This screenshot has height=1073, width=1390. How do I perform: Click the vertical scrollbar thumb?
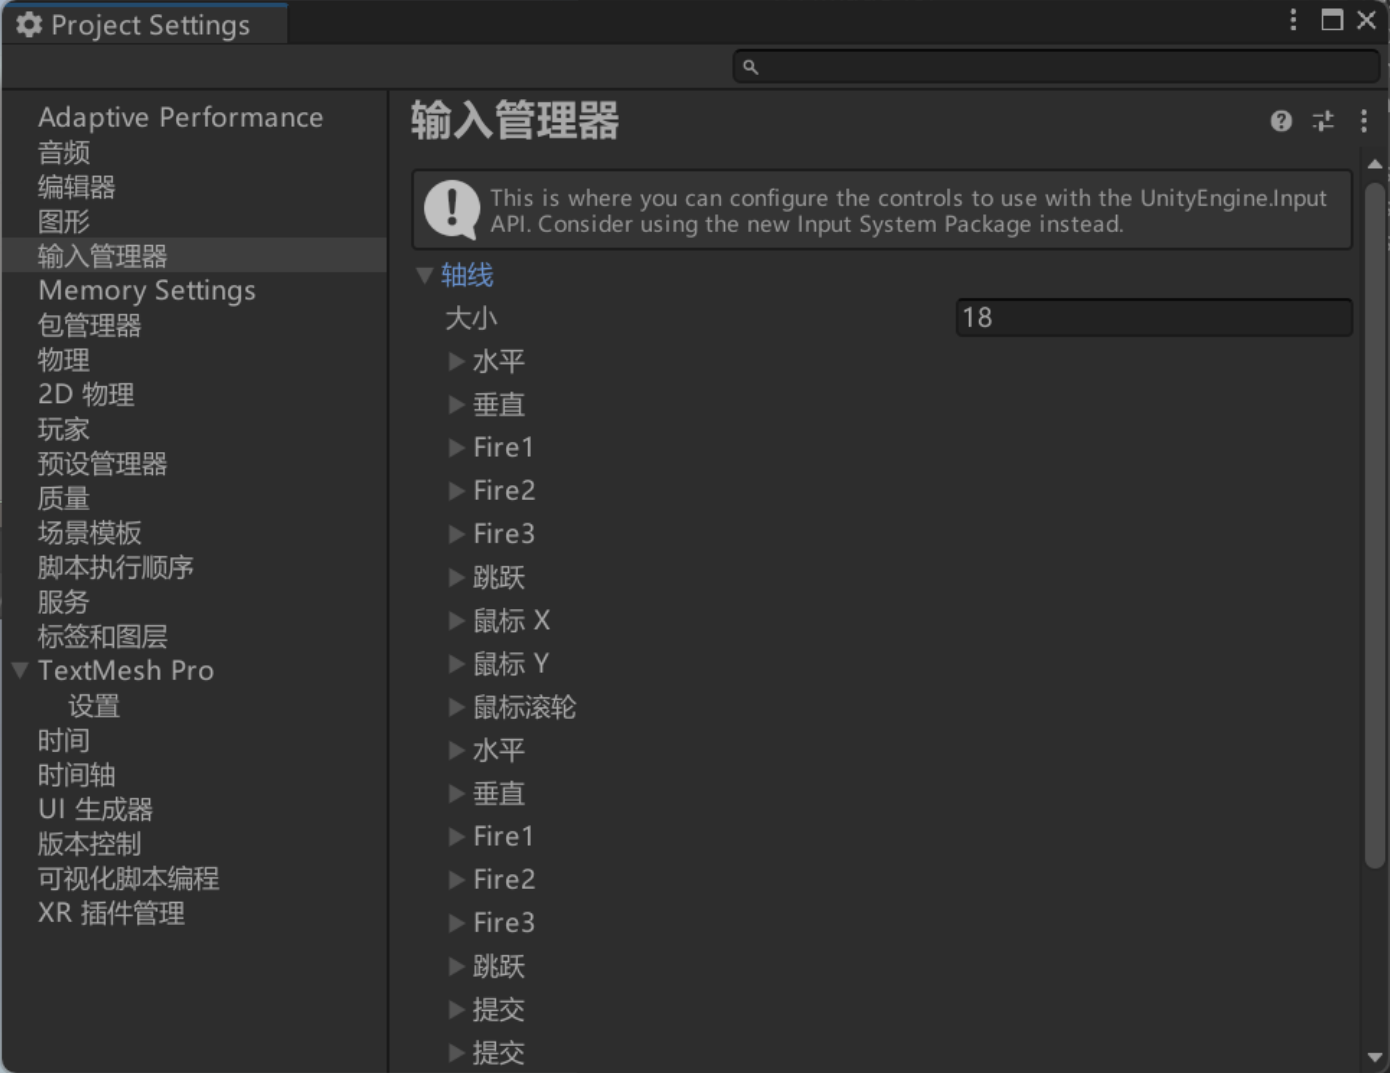coord(1375,524)
